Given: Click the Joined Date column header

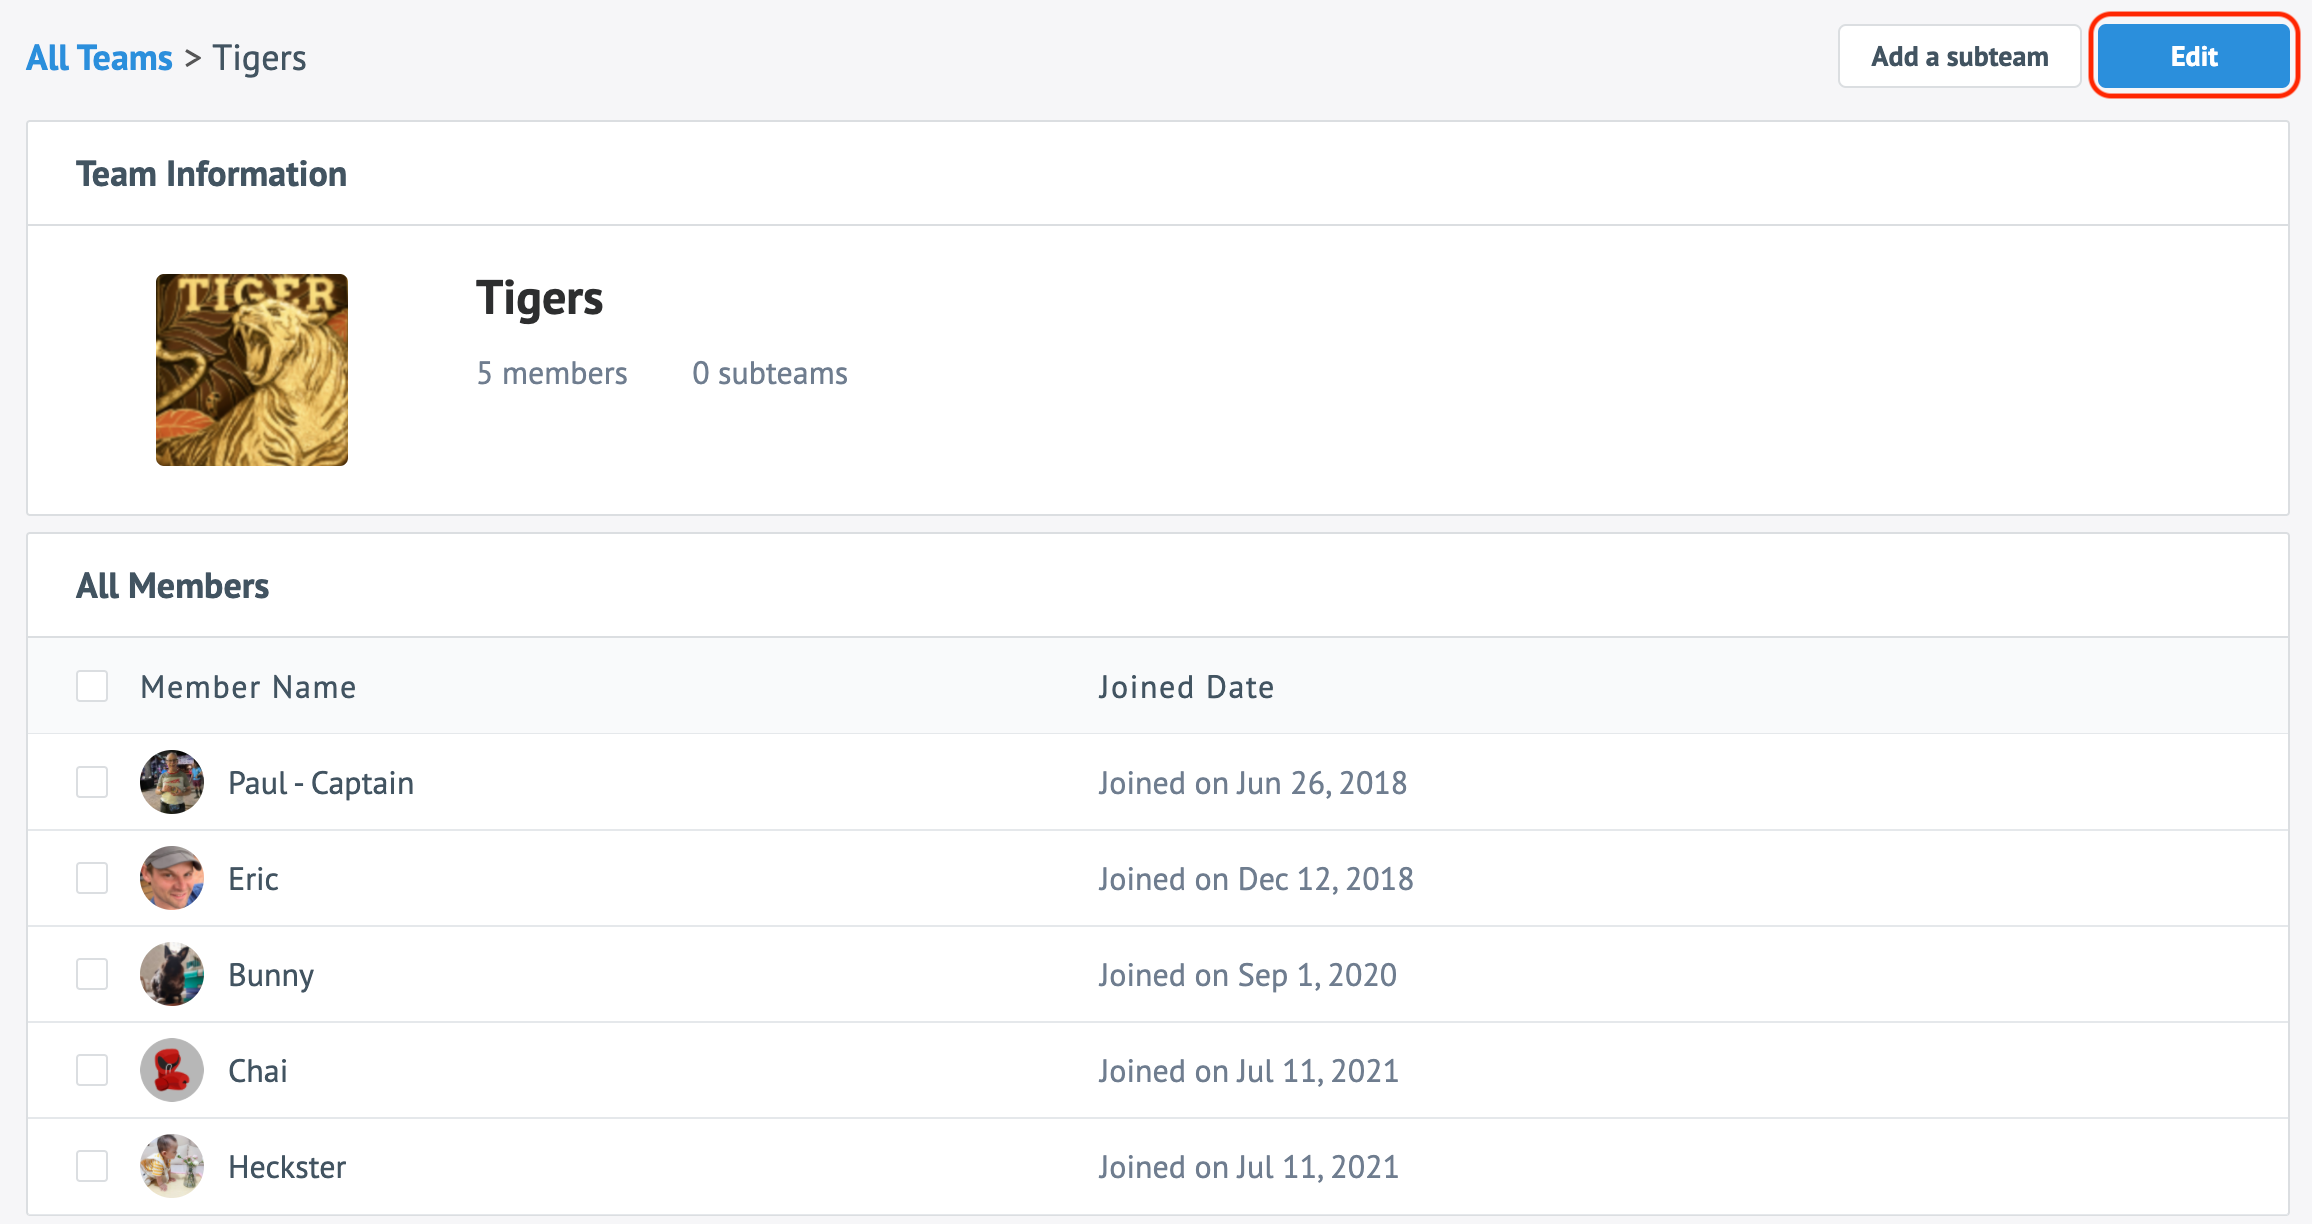Looking at the screenshot, I should [1186, 687].
